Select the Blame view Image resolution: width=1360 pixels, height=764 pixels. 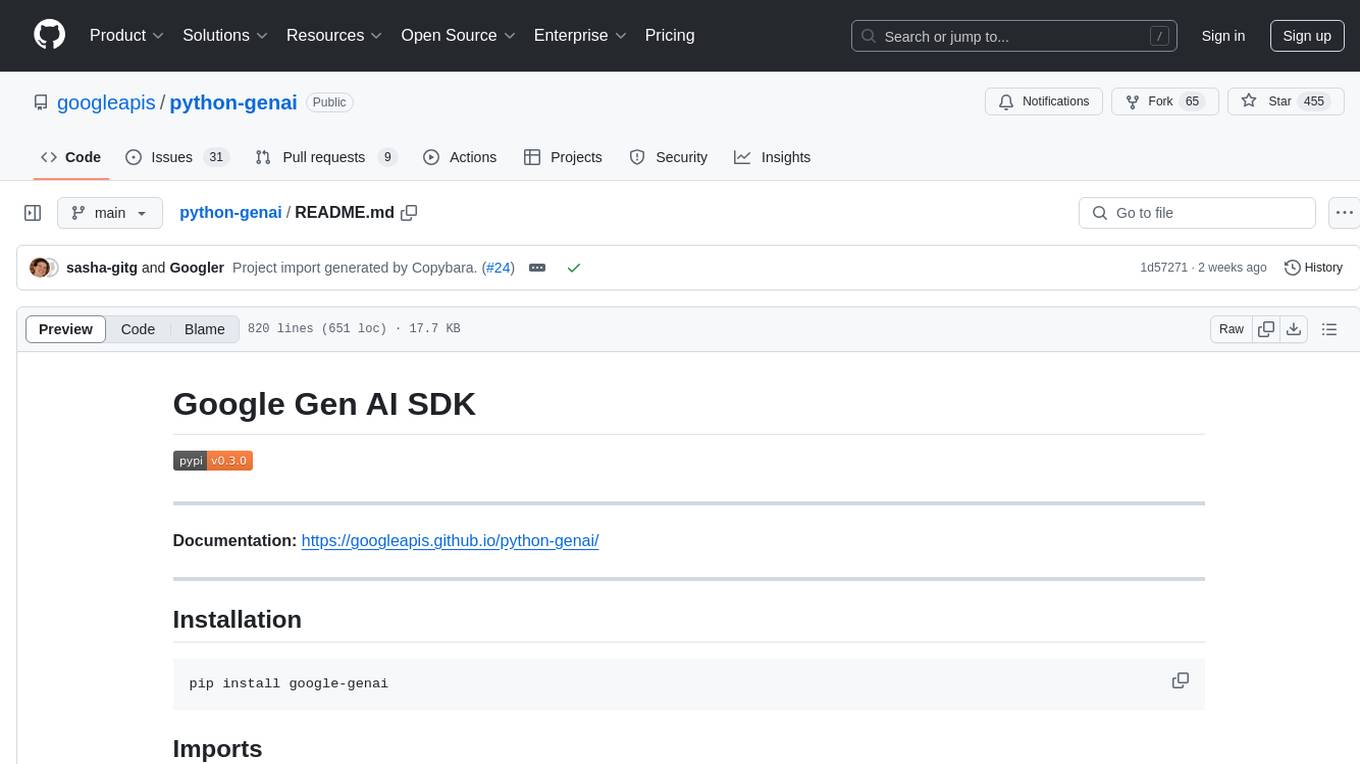[205, 329]
